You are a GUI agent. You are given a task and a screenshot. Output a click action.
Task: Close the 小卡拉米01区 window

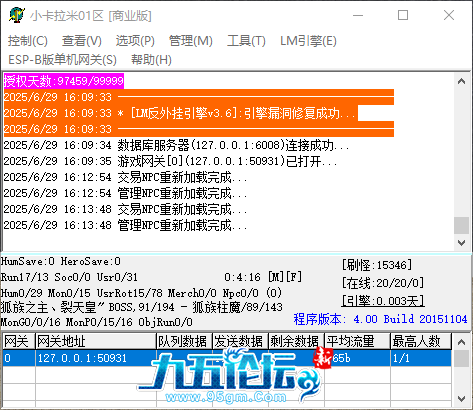click(449, 15)
